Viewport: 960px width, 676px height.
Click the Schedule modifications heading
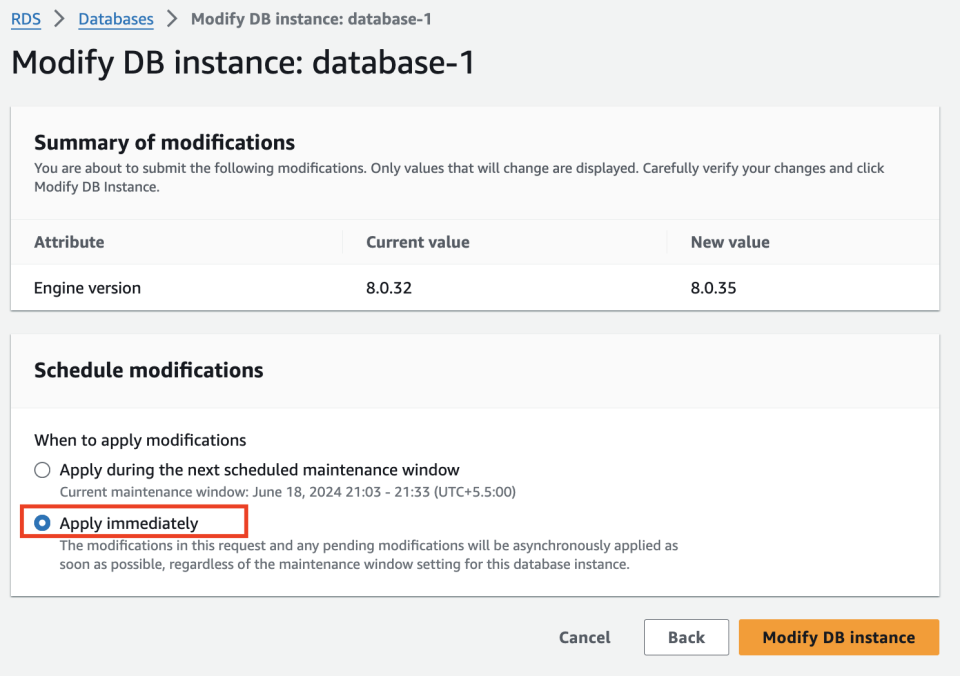148,370
